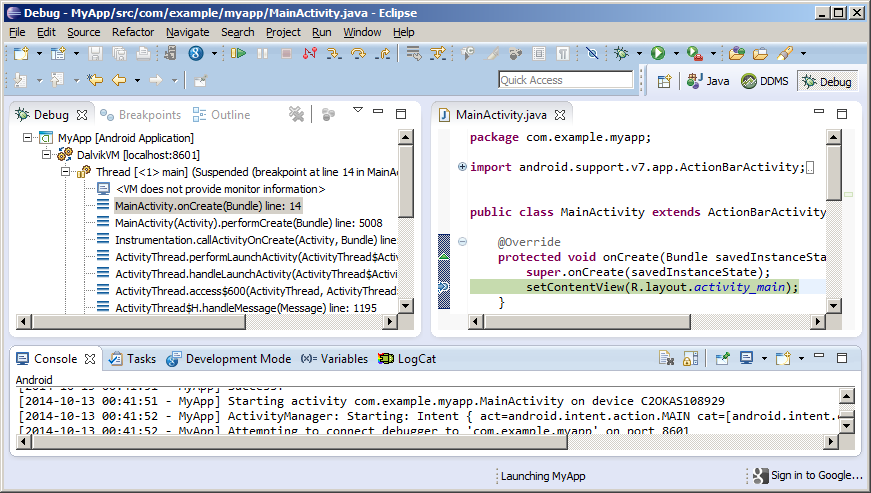The image size is (871, 493).
Task: Open the Refactor menu
Action: click(133, 32)
